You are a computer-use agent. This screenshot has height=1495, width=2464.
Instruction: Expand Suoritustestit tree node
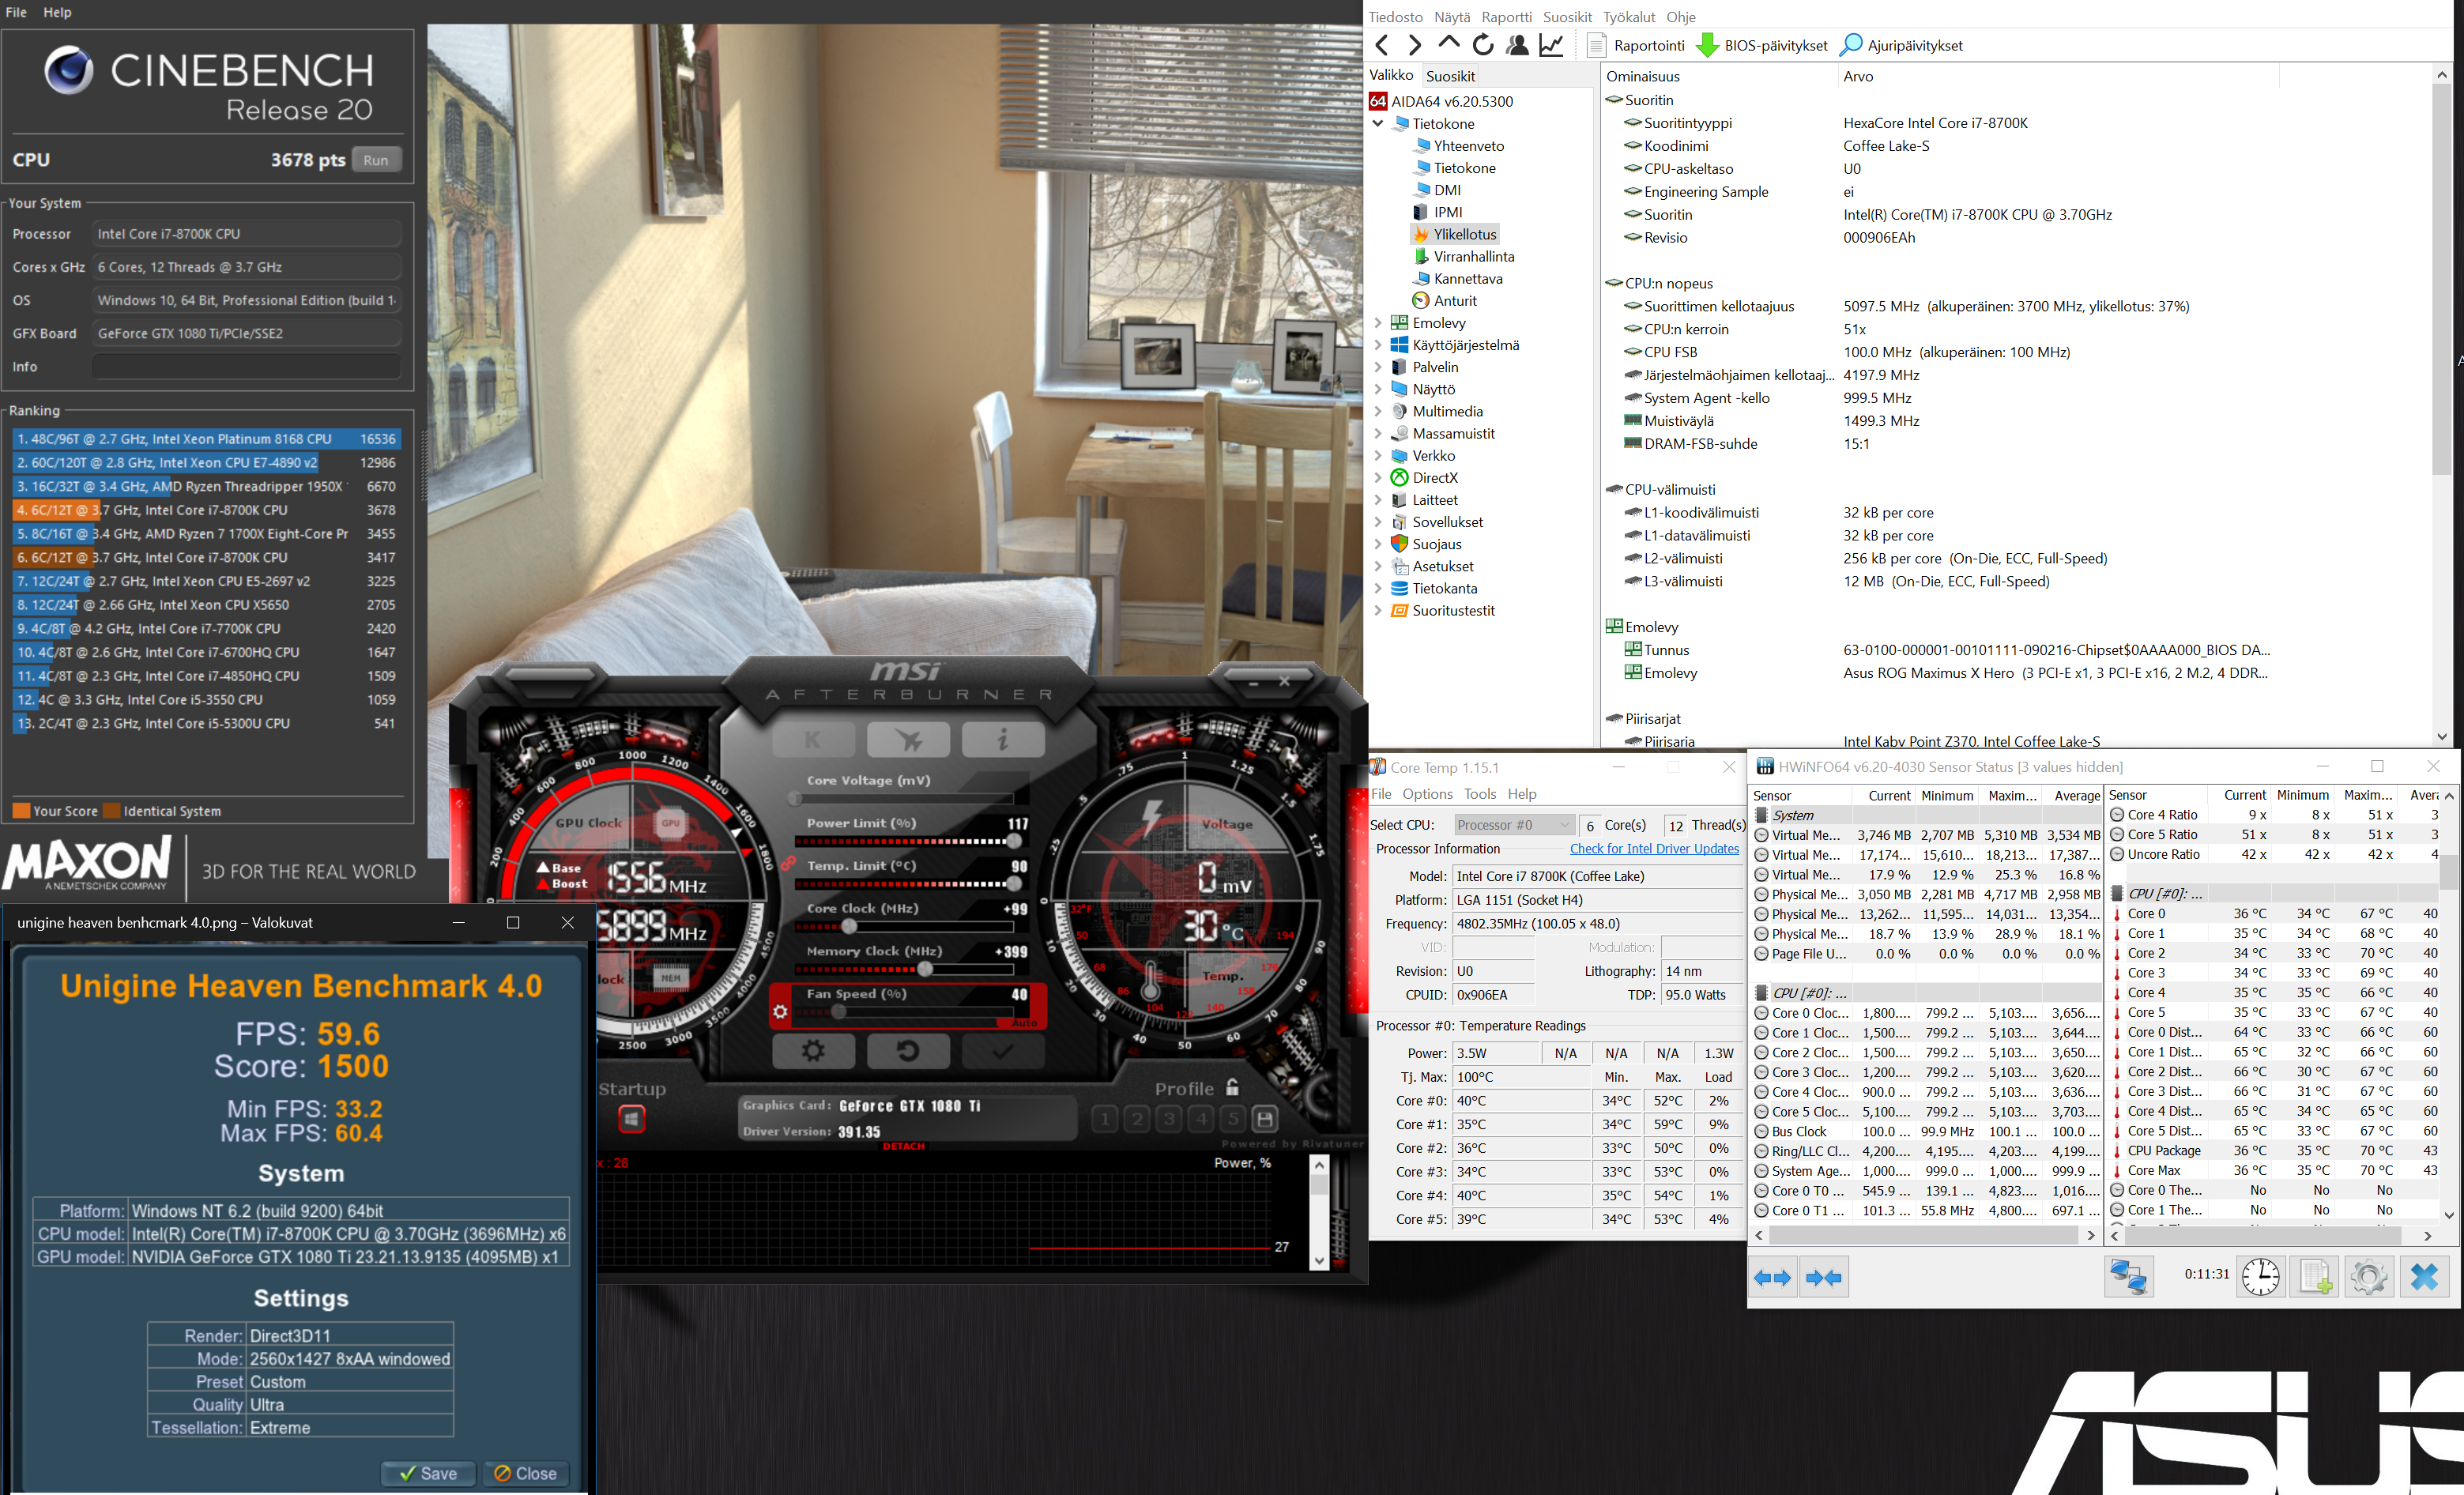pos(1378,611)
